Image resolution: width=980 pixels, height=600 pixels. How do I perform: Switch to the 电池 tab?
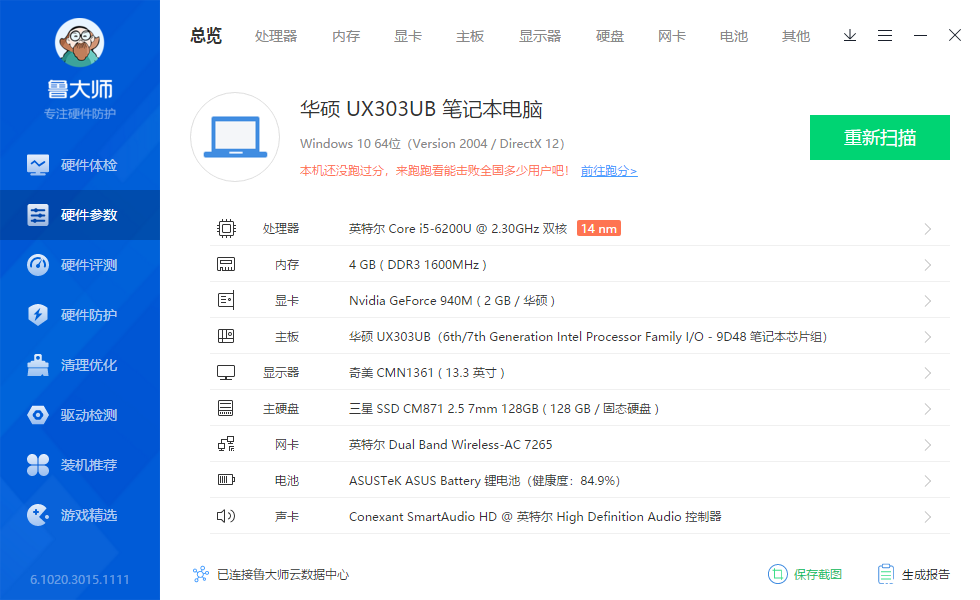734,36
